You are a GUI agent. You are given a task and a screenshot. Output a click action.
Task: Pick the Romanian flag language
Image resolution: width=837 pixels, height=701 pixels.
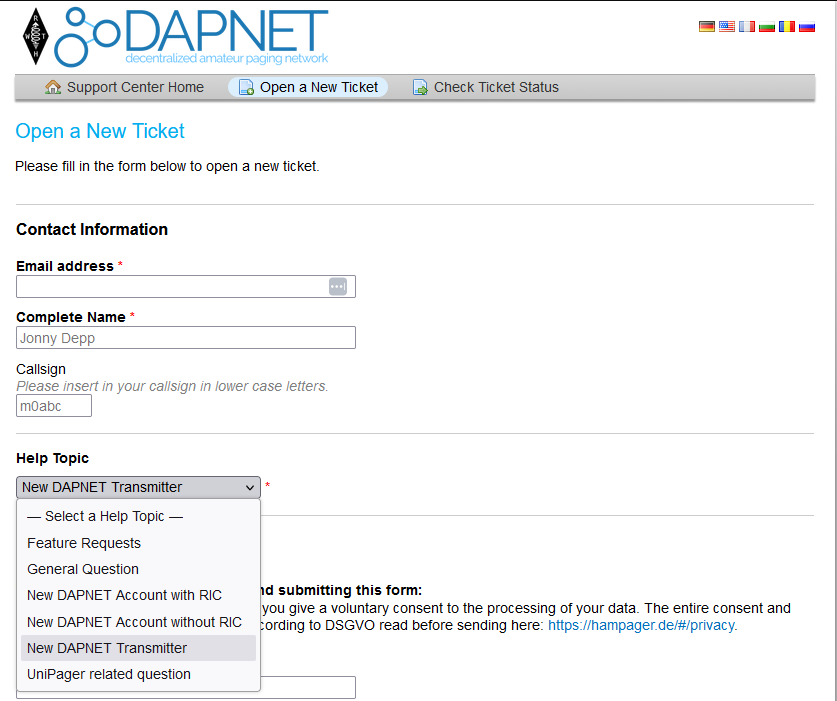click(x=787, y=27)
